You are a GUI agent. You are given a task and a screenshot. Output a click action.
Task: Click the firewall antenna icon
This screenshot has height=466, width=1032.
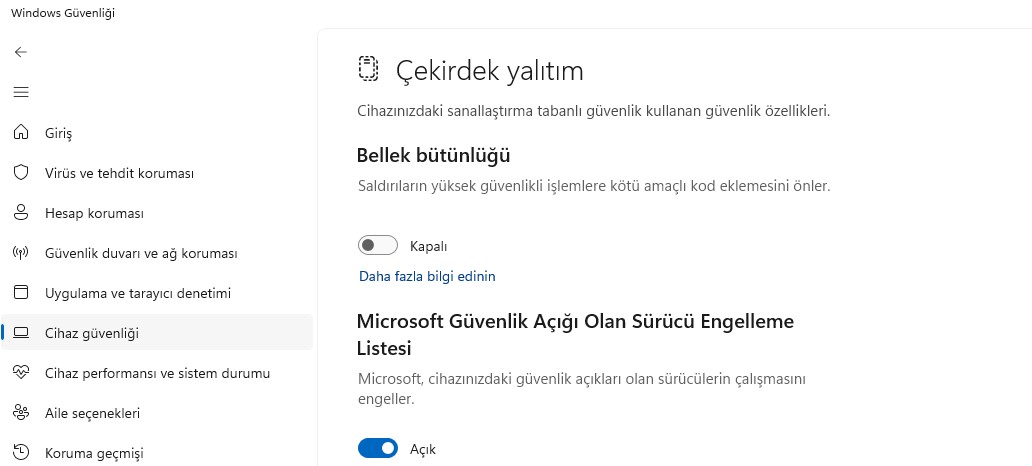pos(21,253)
